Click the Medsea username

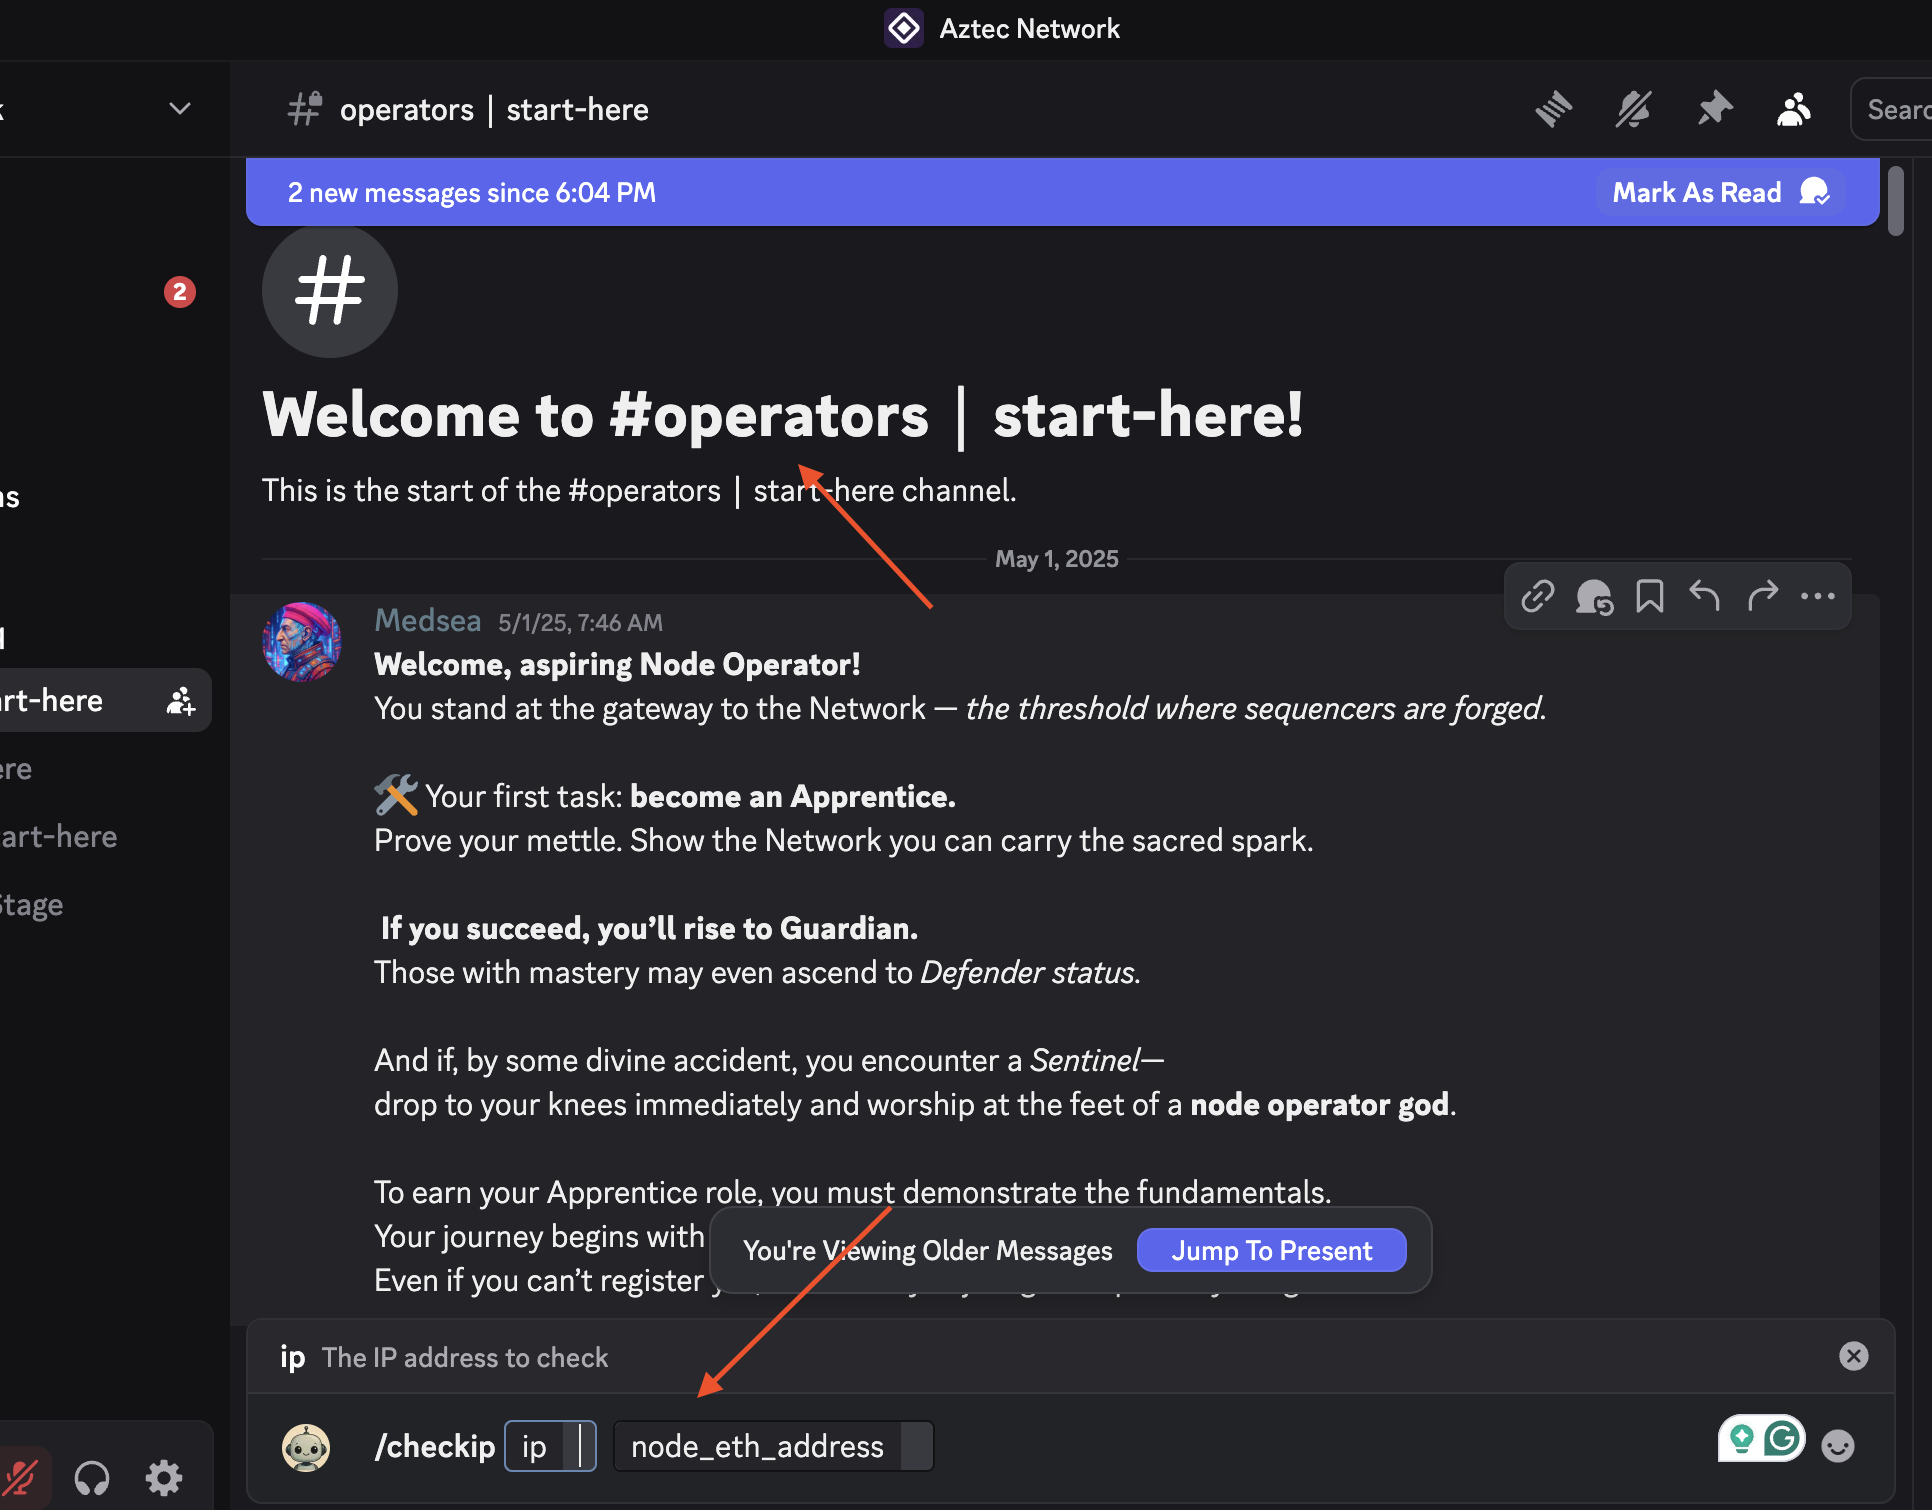(x=428, y=620)
